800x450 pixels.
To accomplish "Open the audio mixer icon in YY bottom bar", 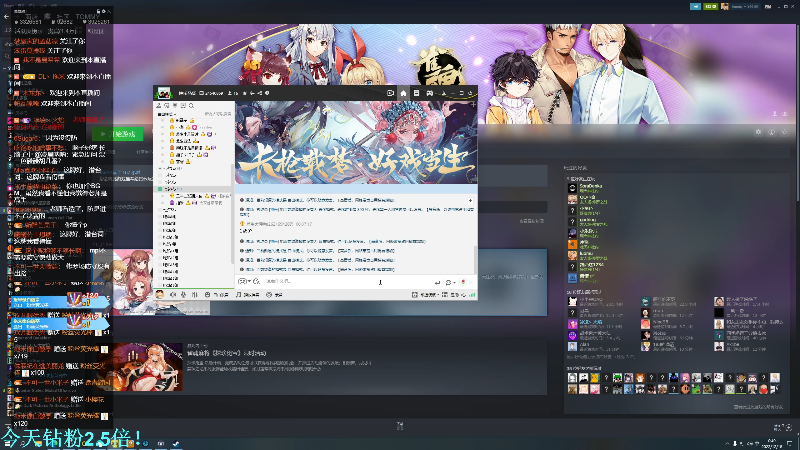I will (194, 295).
